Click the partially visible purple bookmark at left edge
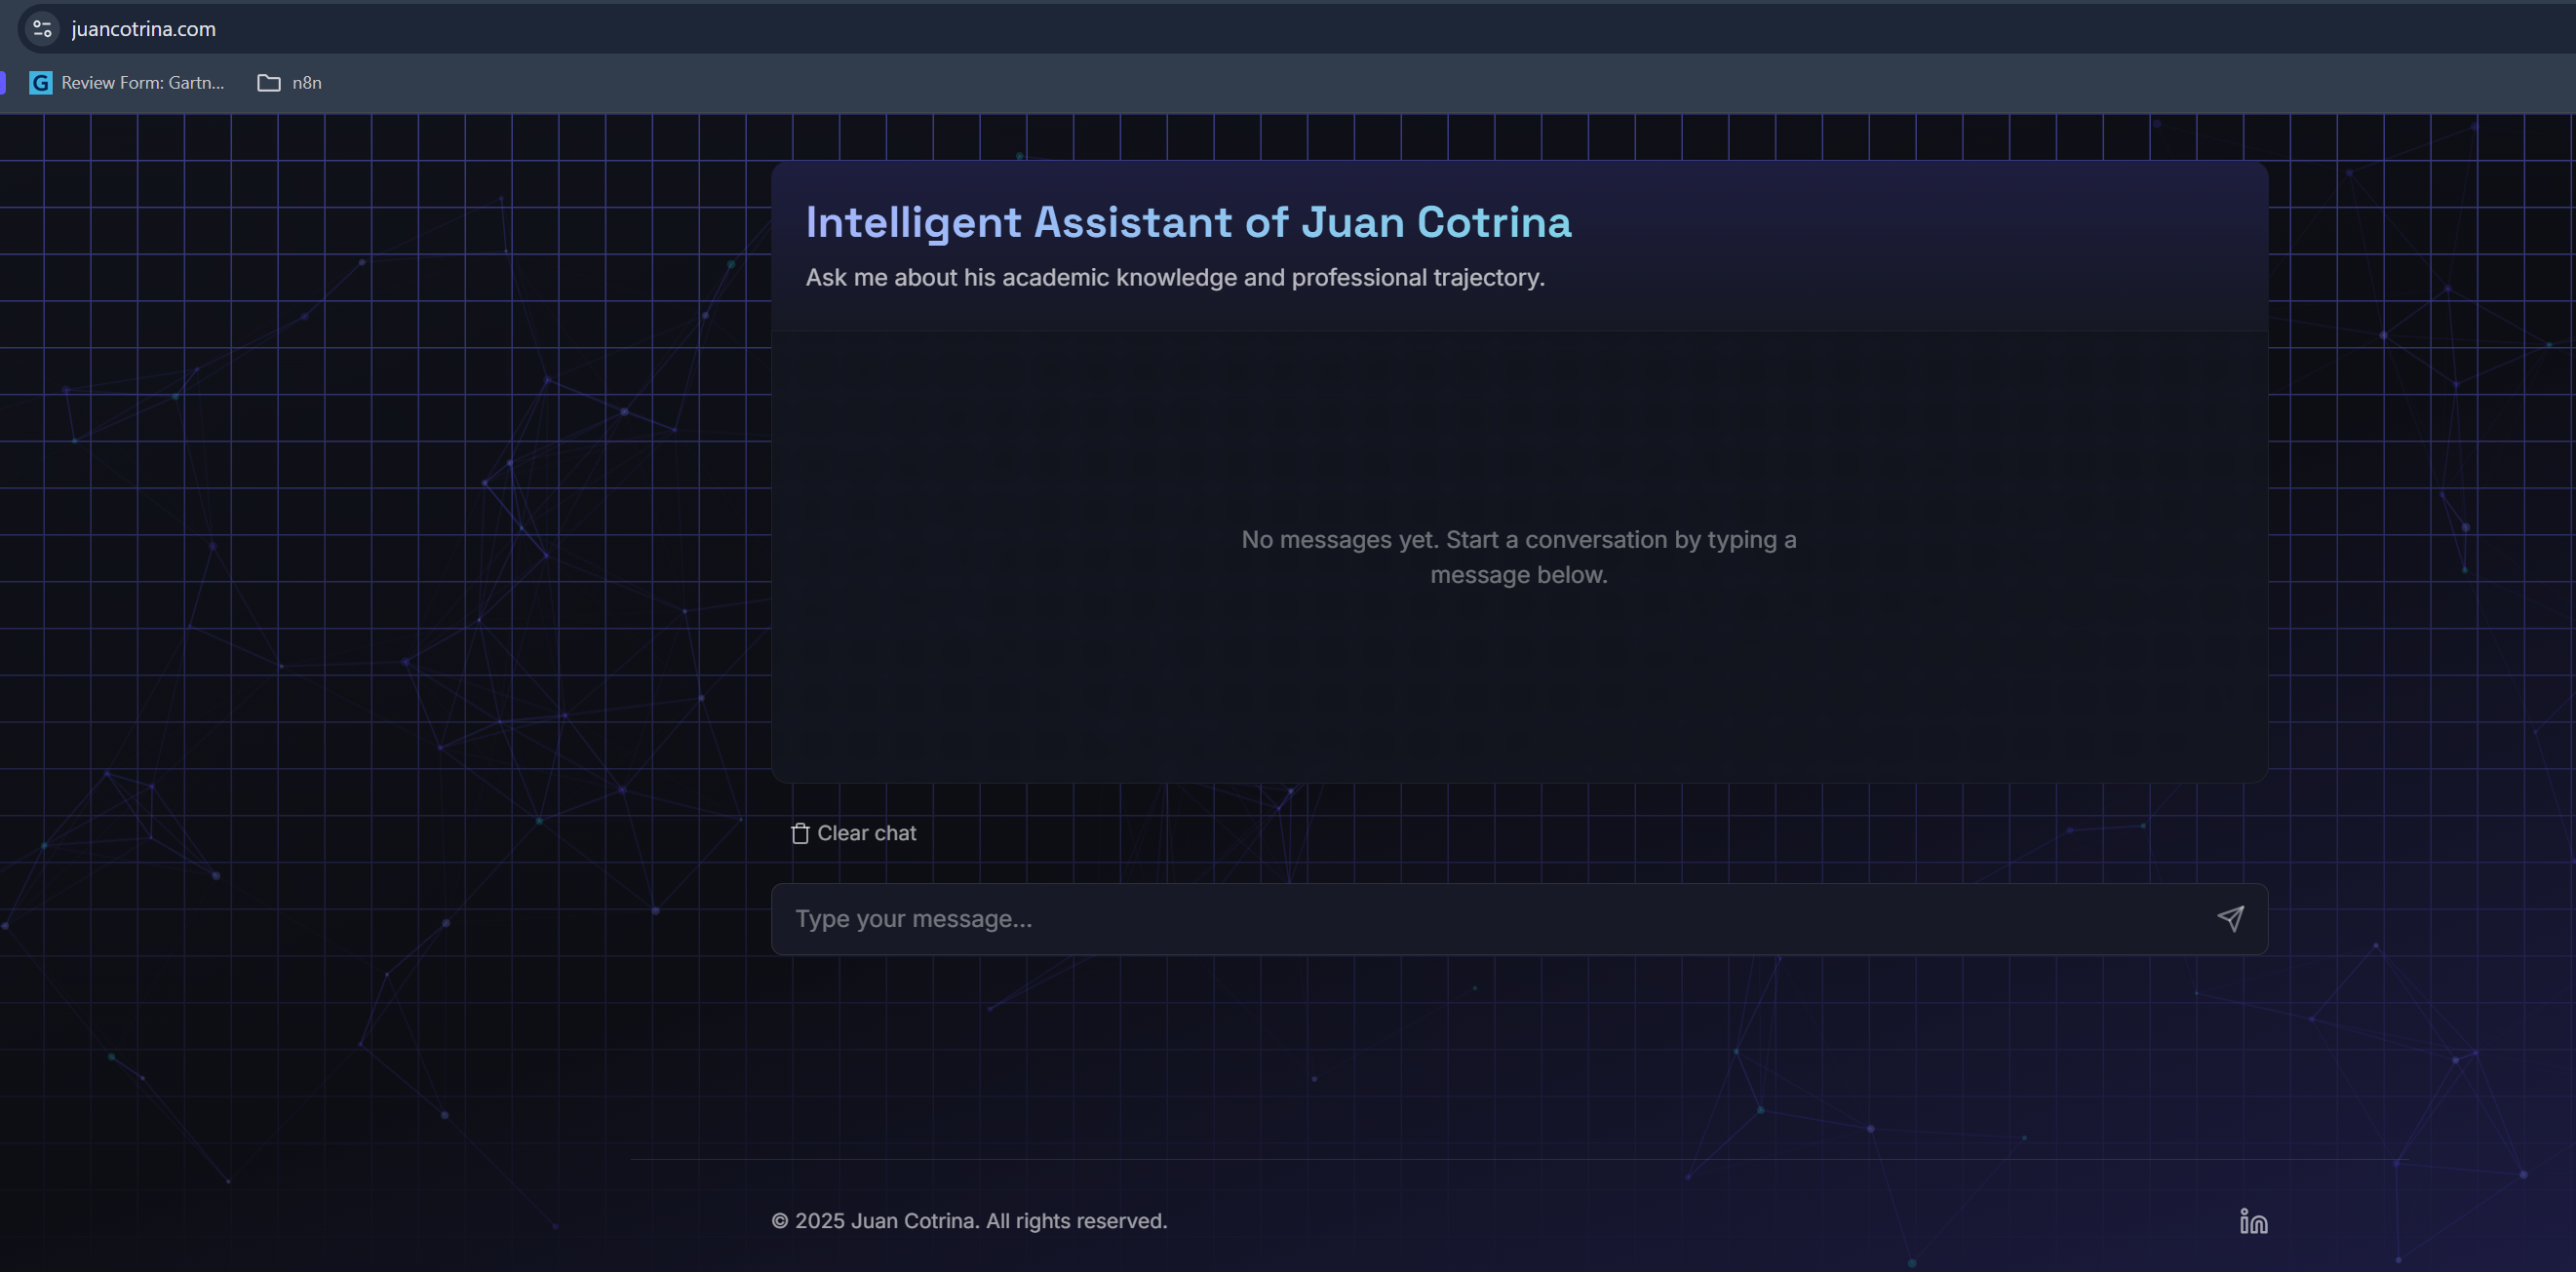This screenshot has width=2576, height=1272. click(3, 83)
